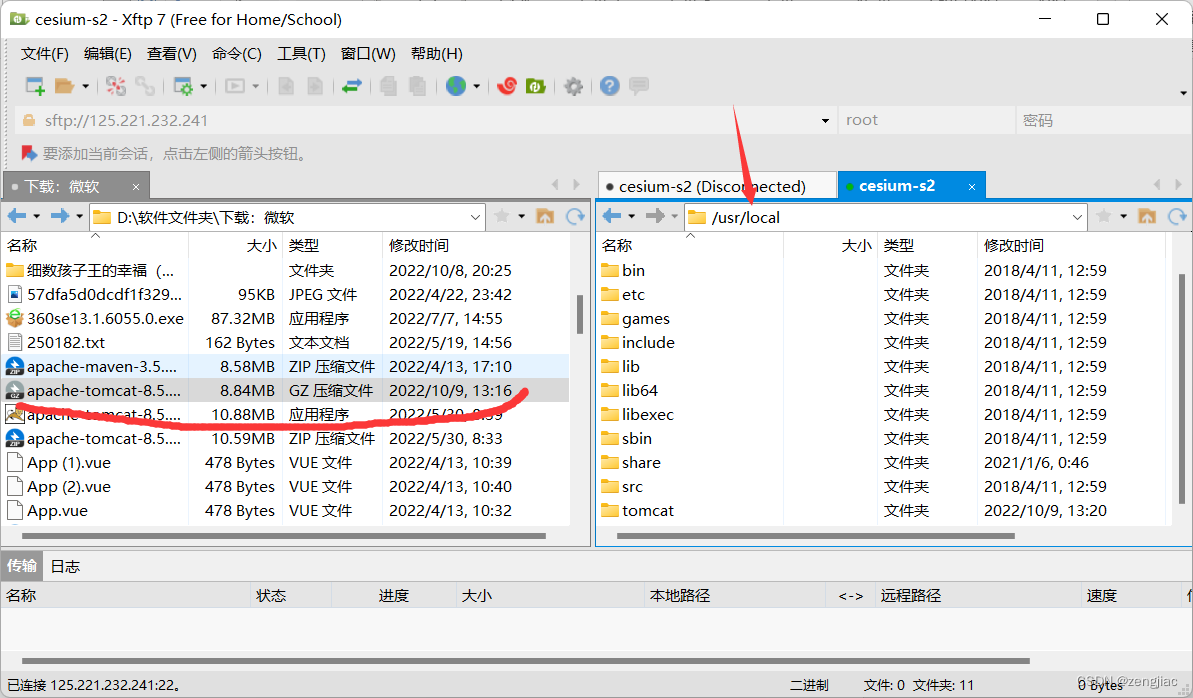Image resolution: width=1193 pixels, height=698 pixels.
Task: Select apache-tomcat-8.5 GZ file row
Action: click(286, 390)
